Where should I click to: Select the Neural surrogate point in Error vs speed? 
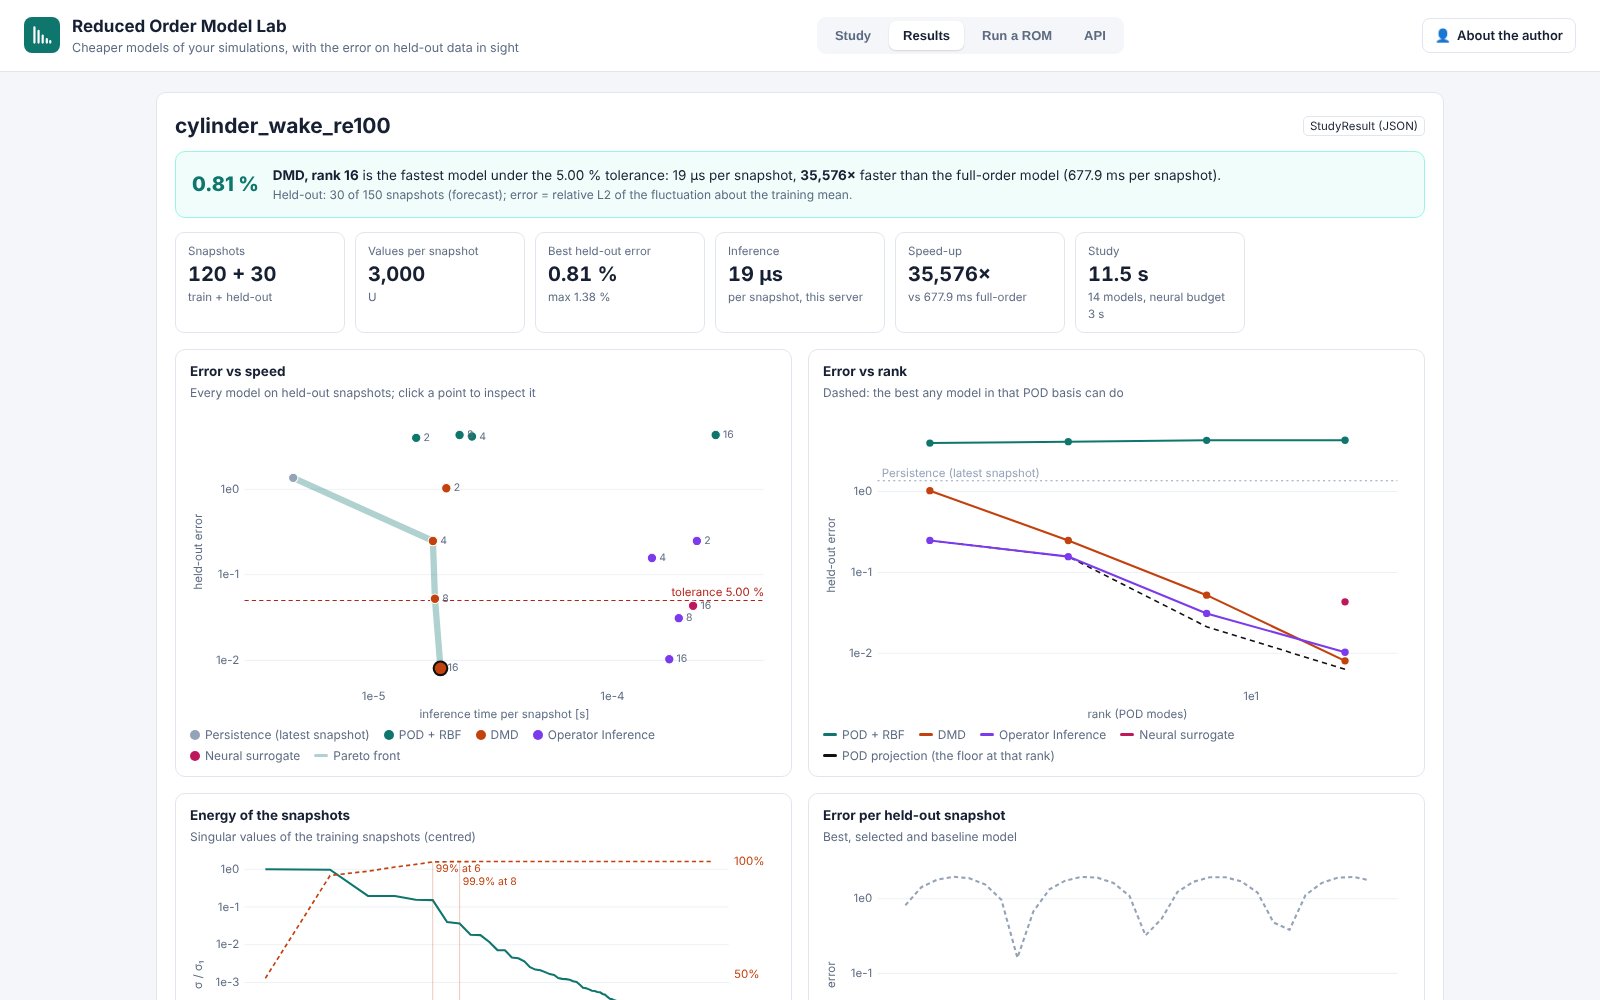(693, 606)
